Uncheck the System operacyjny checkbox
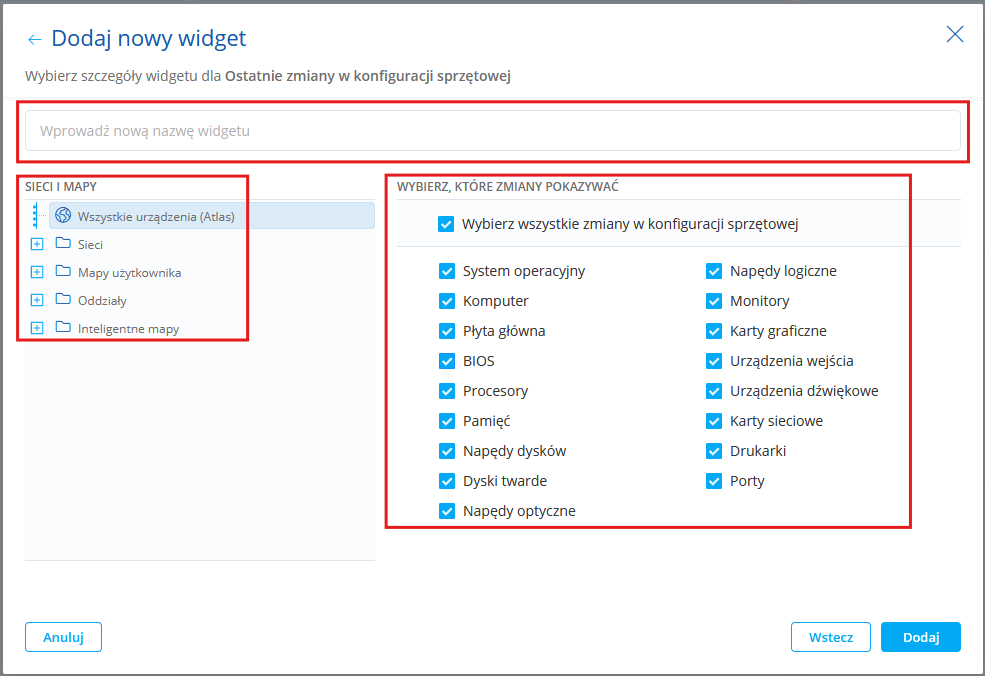985x676 pixels. click(x=446, y=271)
